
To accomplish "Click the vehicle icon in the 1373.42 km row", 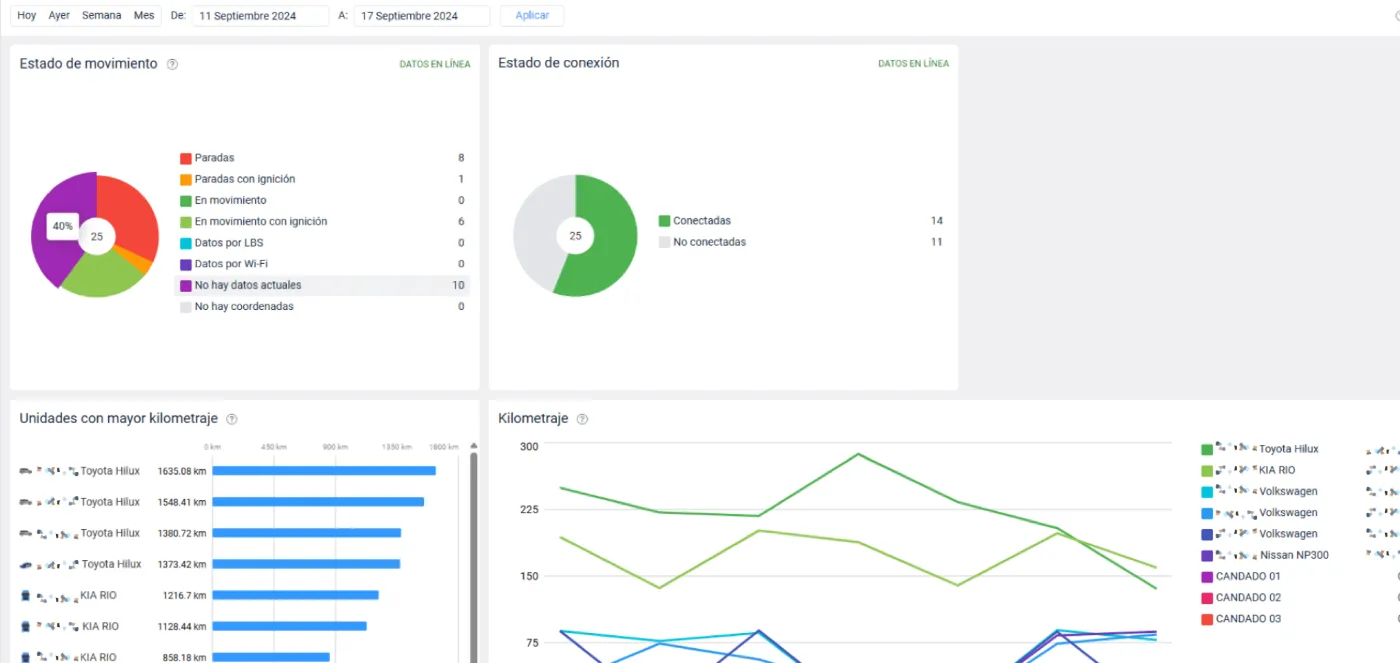I will pyautogui.click(x=25, y=564).
